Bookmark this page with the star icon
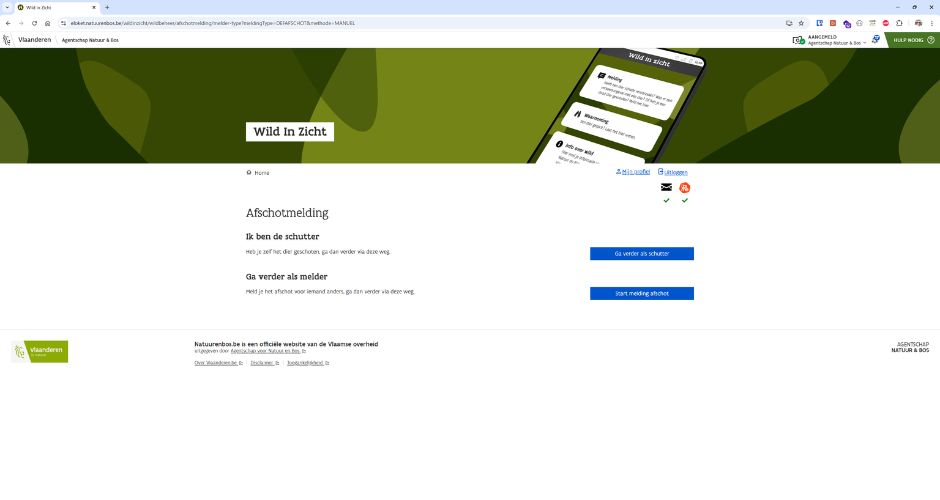Viewport: 940px width, 500px height. 801,22
